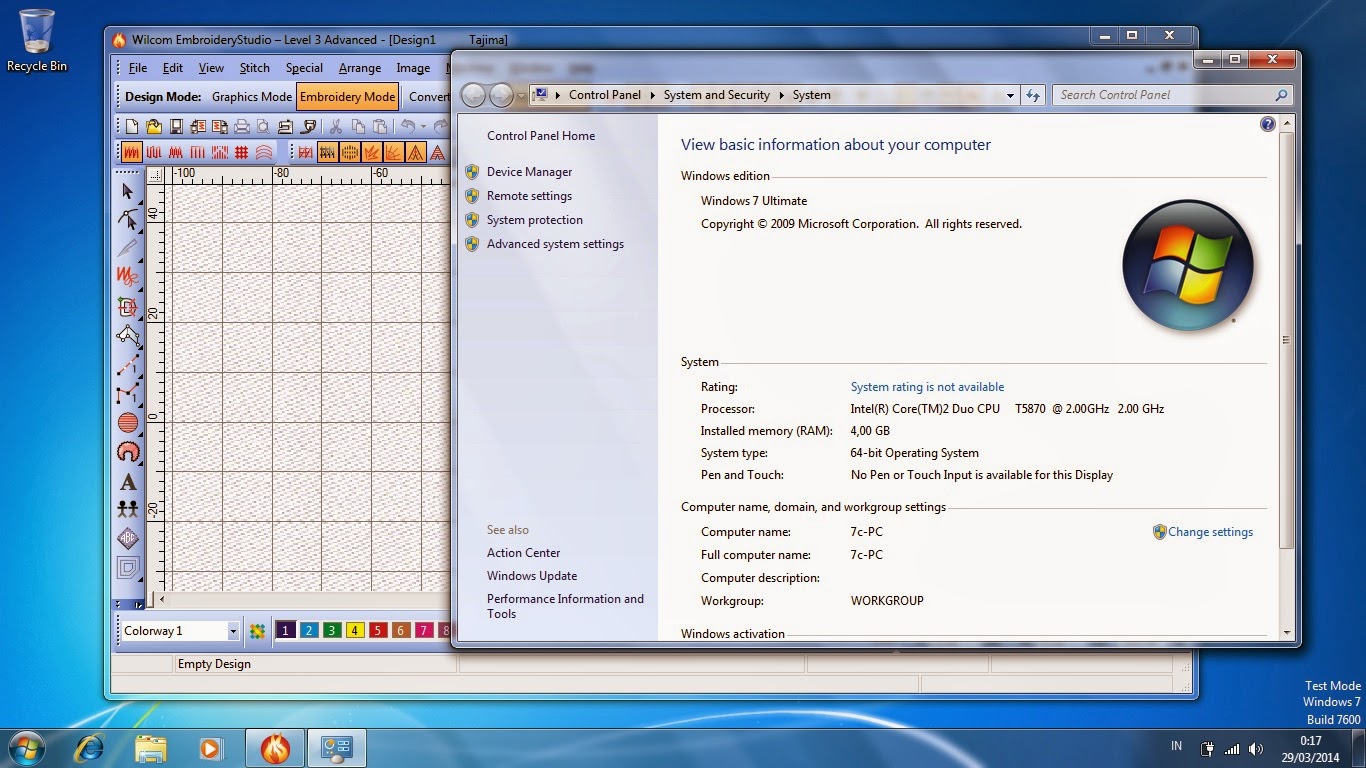Click the New design icon in Wilcom
1366x768 pixels.
coord(132,126)
